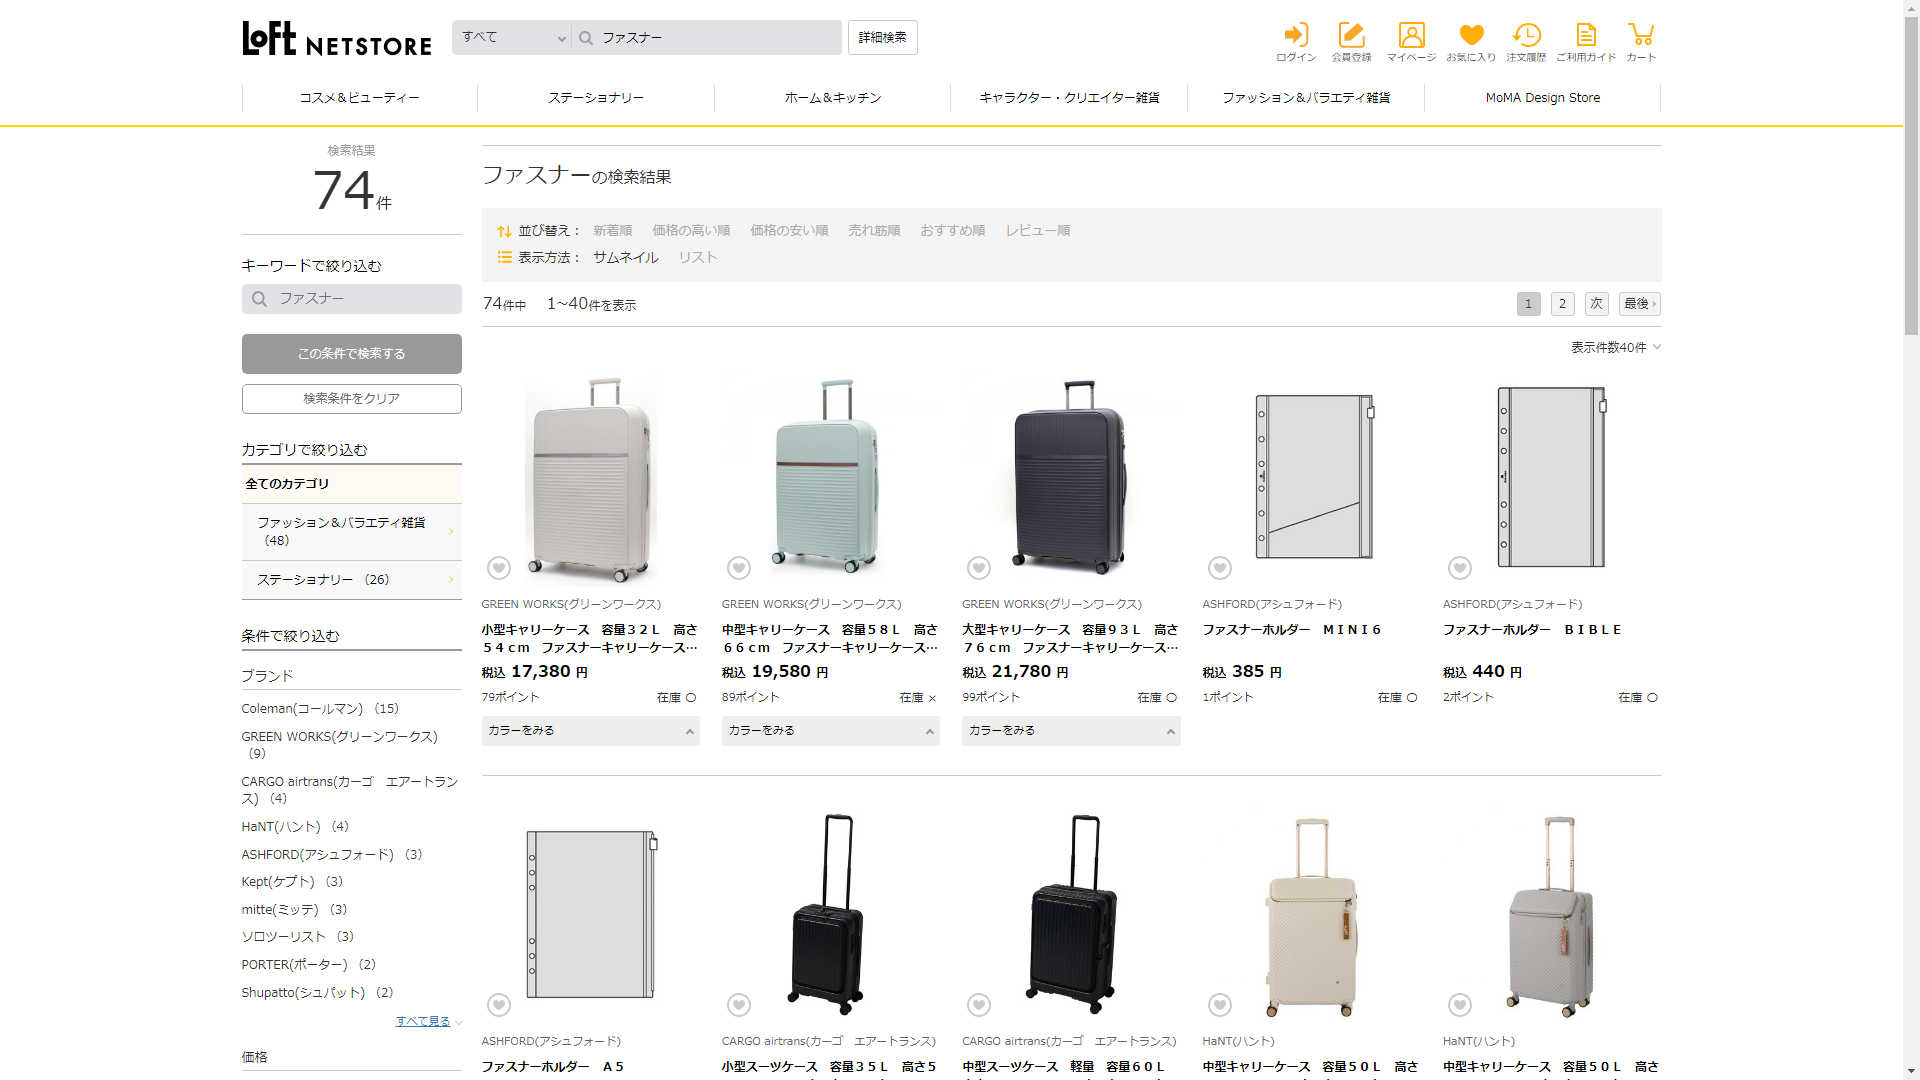Go to page 2 of results
This screenshot has width=1920, height=1080.
pos(1562,304)
